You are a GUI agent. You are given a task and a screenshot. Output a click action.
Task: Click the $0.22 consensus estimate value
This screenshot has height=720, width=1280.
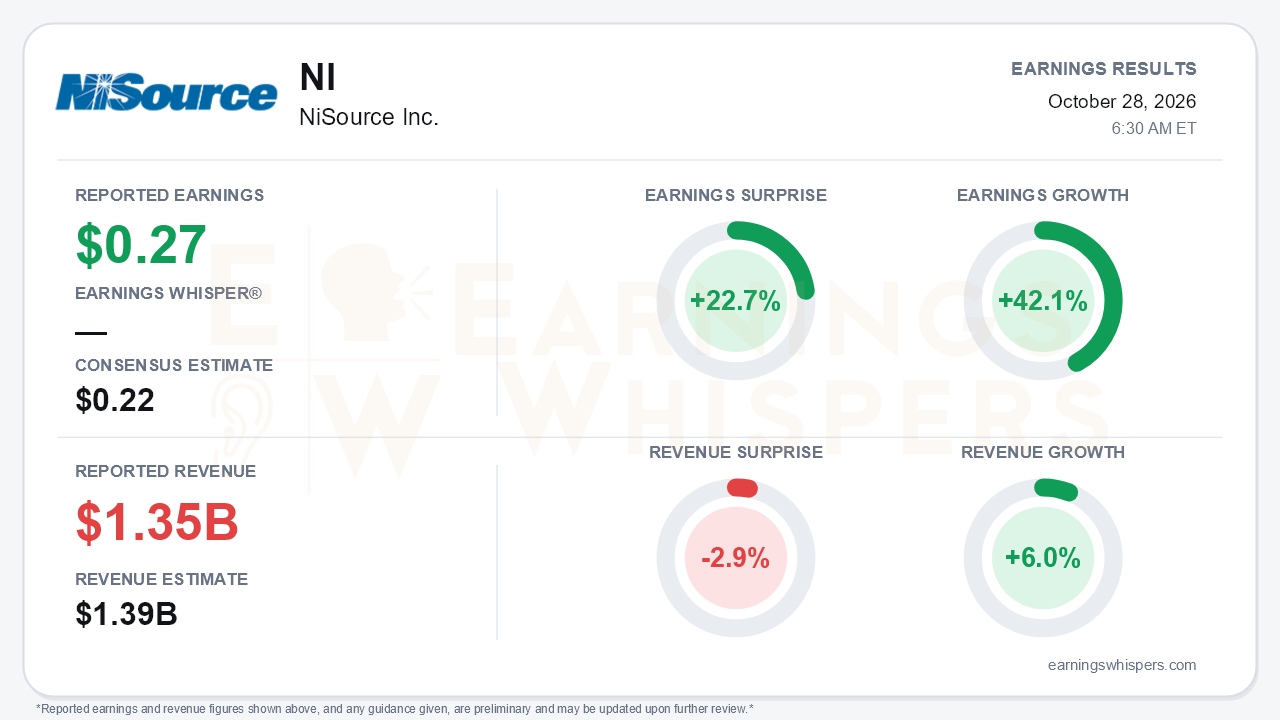[x=115, y=401]
